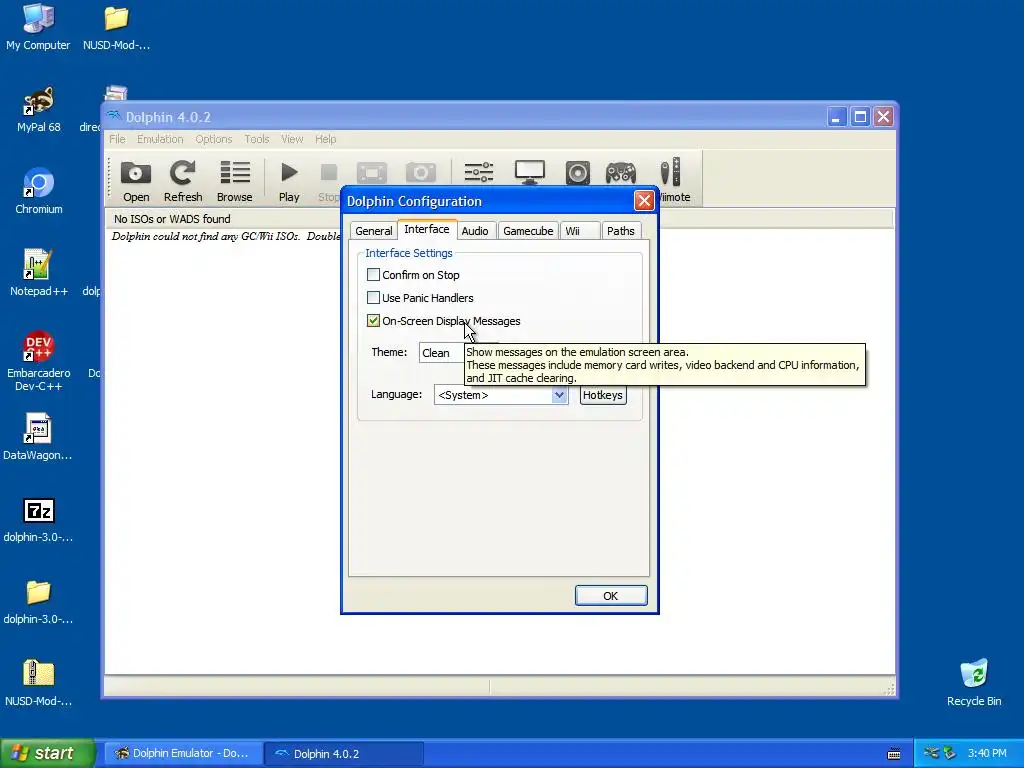Open the Options menu

tap(214, 139)
